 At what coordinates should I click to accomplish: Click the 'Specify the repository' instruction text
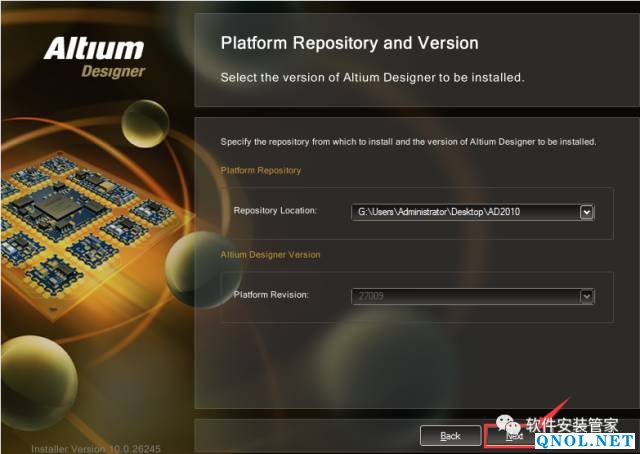[408, 142]
